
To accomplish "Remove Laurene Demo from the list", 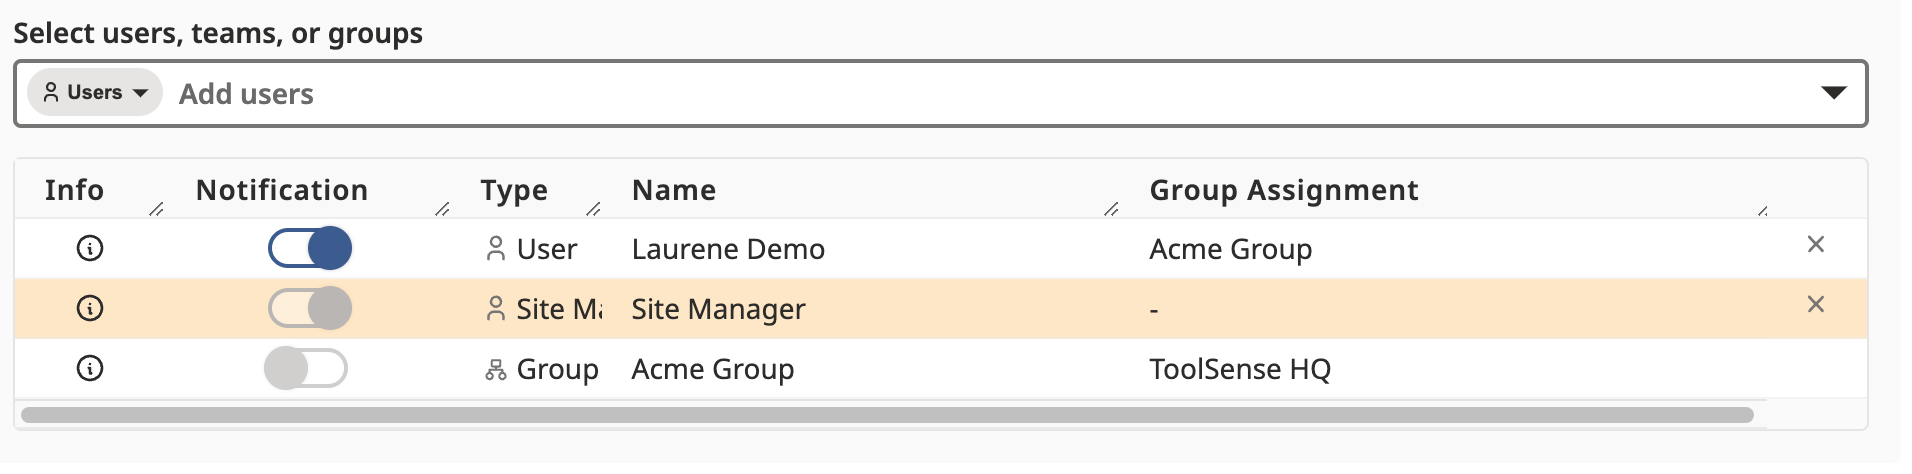I will coord(1816,244).
